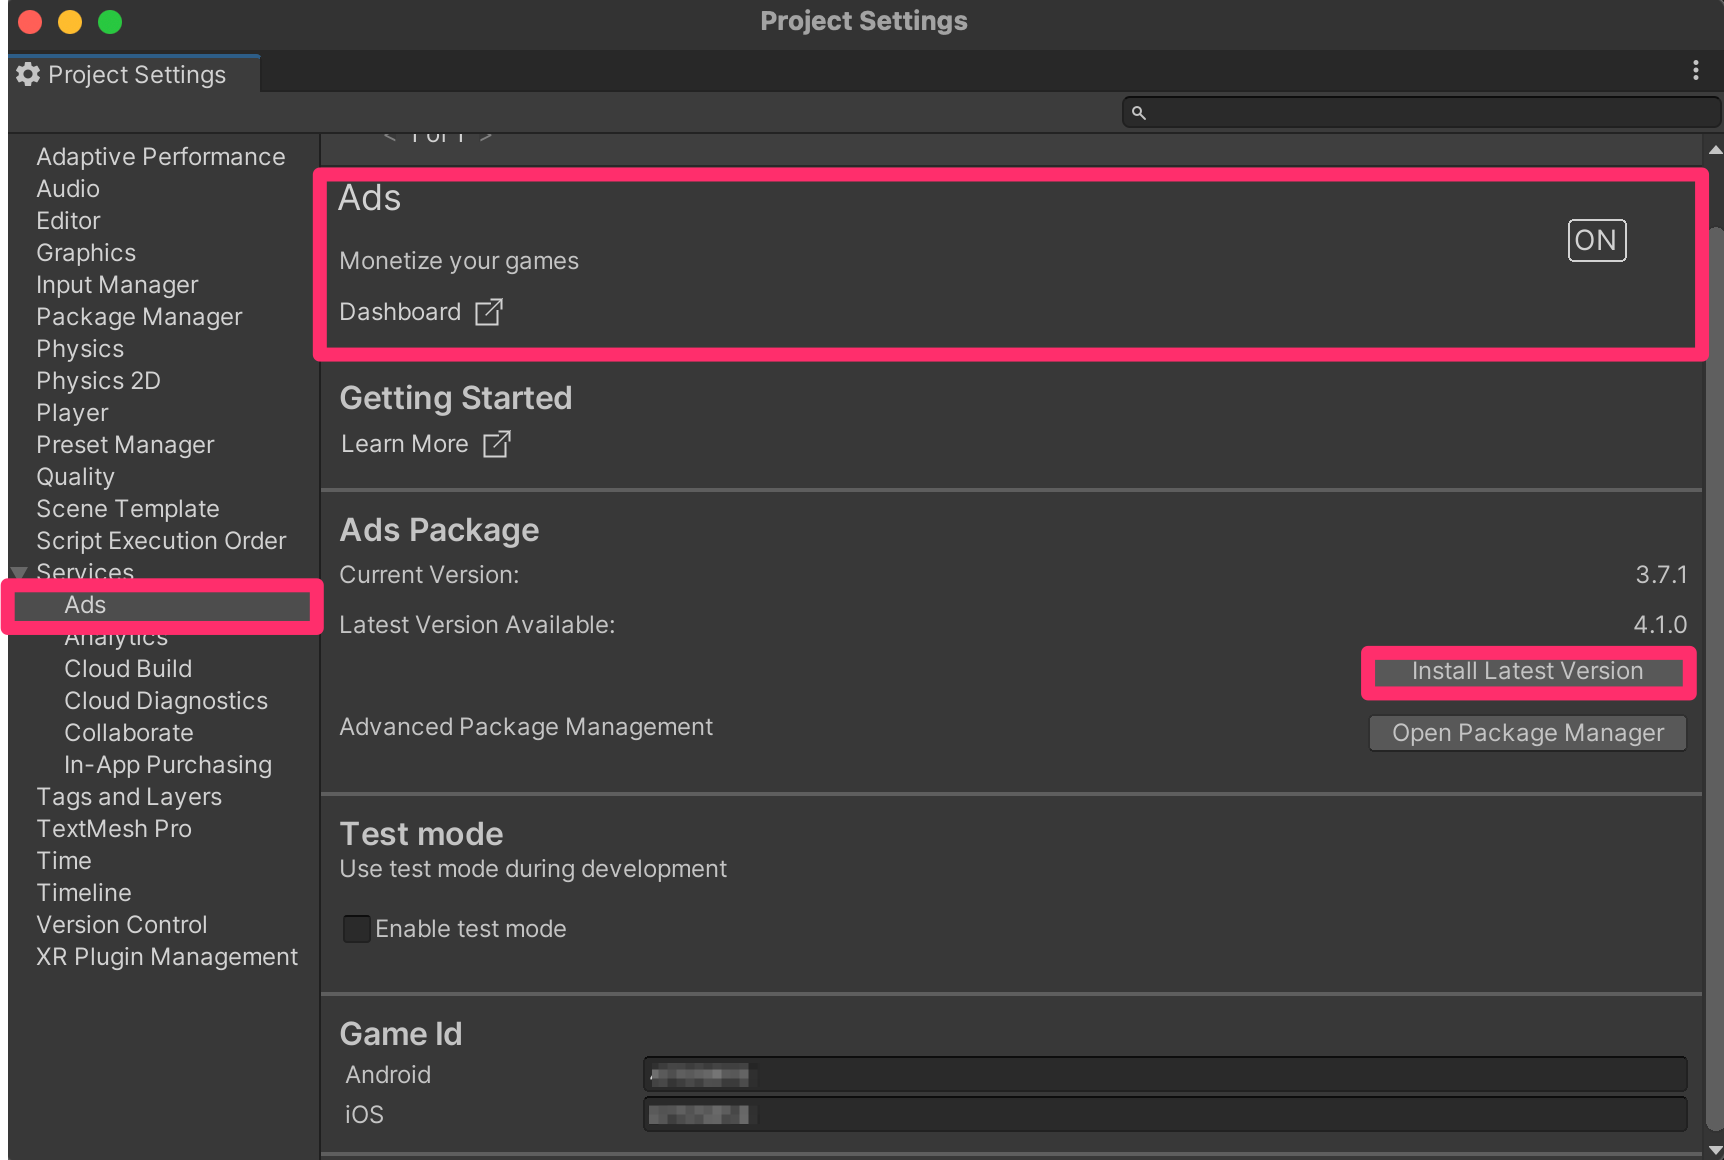Click the Learn More external link icon
This screenshot has width=1724, height=1160.
click(497, 444)
